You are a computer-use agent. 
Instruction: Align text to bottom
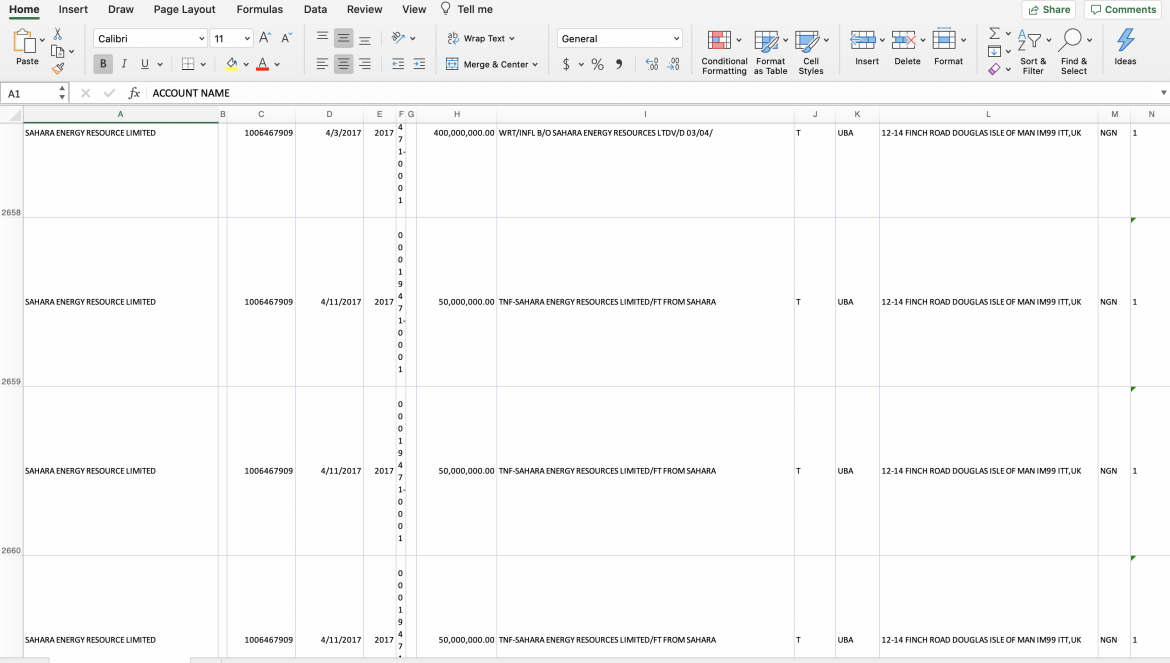point(365,38)
